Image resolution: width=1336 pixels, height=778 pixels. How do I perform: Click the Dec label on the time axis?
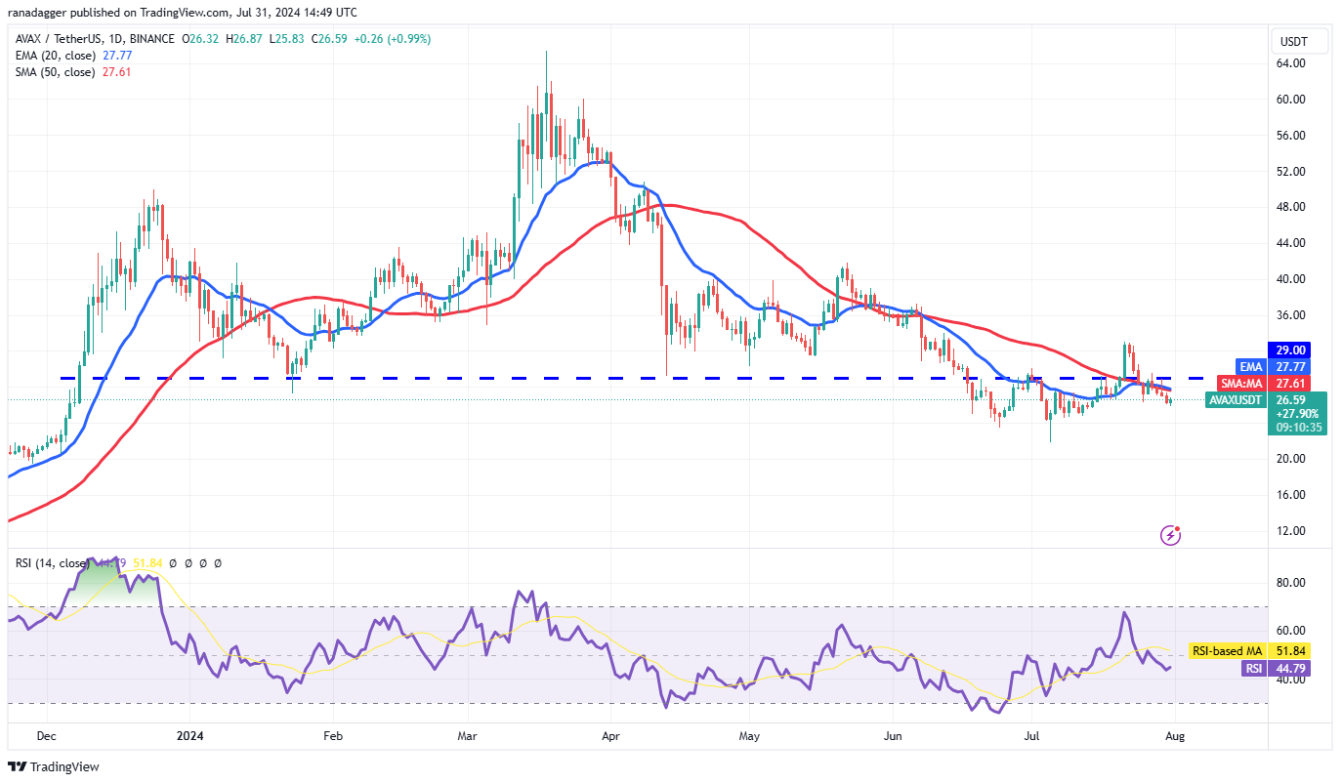click(47, 735)
